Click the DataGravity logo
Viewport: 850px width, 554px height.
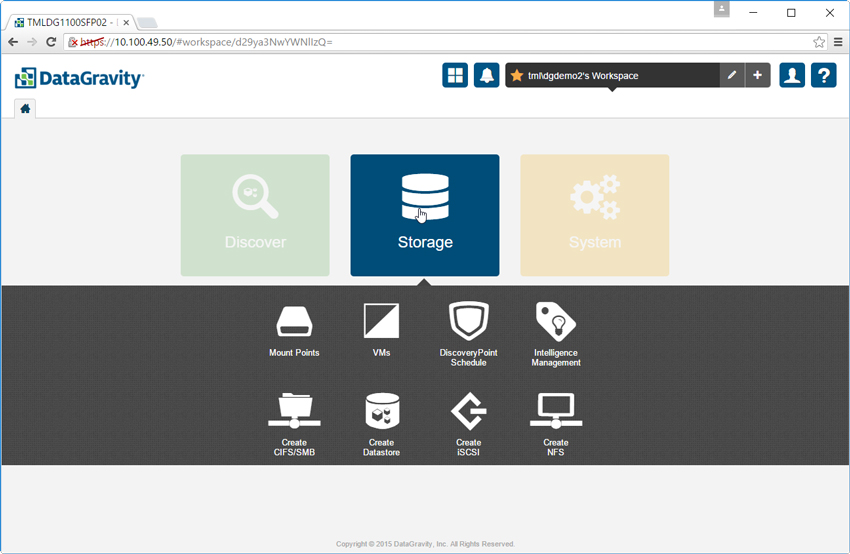pos(79,78)
